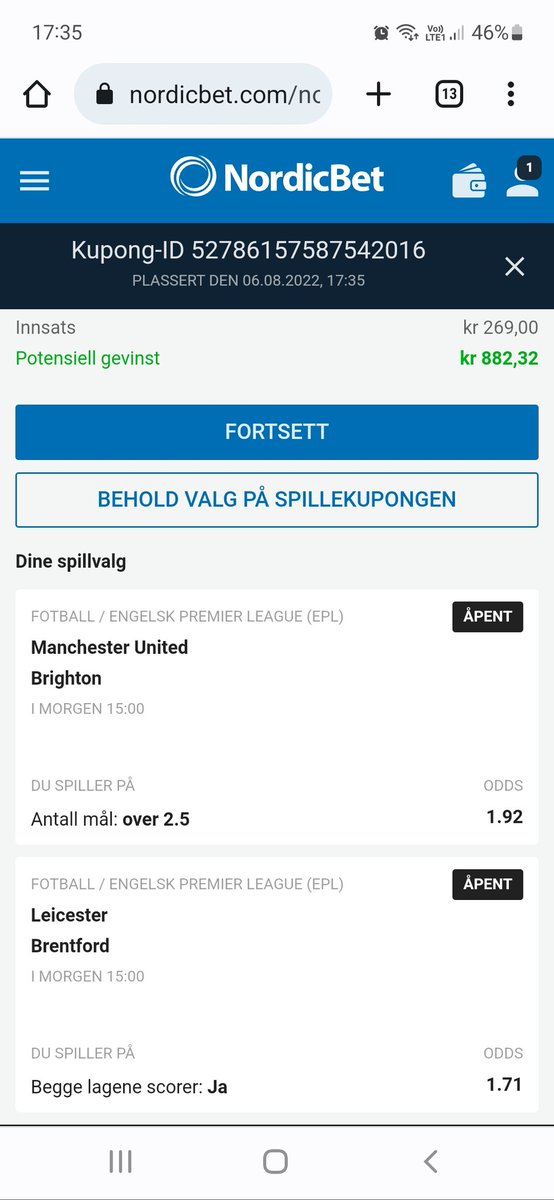This screenshot has height=1200, width=554.
Task: Tap ÅPENT badge on Leicester bet
Action: tap(488, 884)
